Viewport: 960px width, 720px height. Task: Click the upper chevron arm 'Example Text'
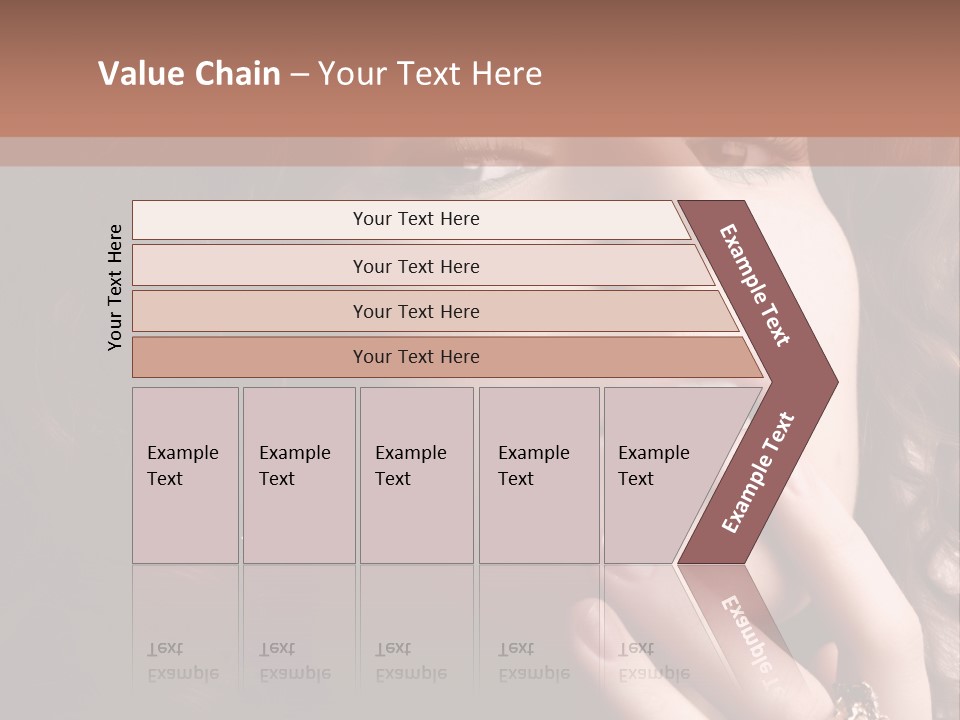[x=754, y=285]
